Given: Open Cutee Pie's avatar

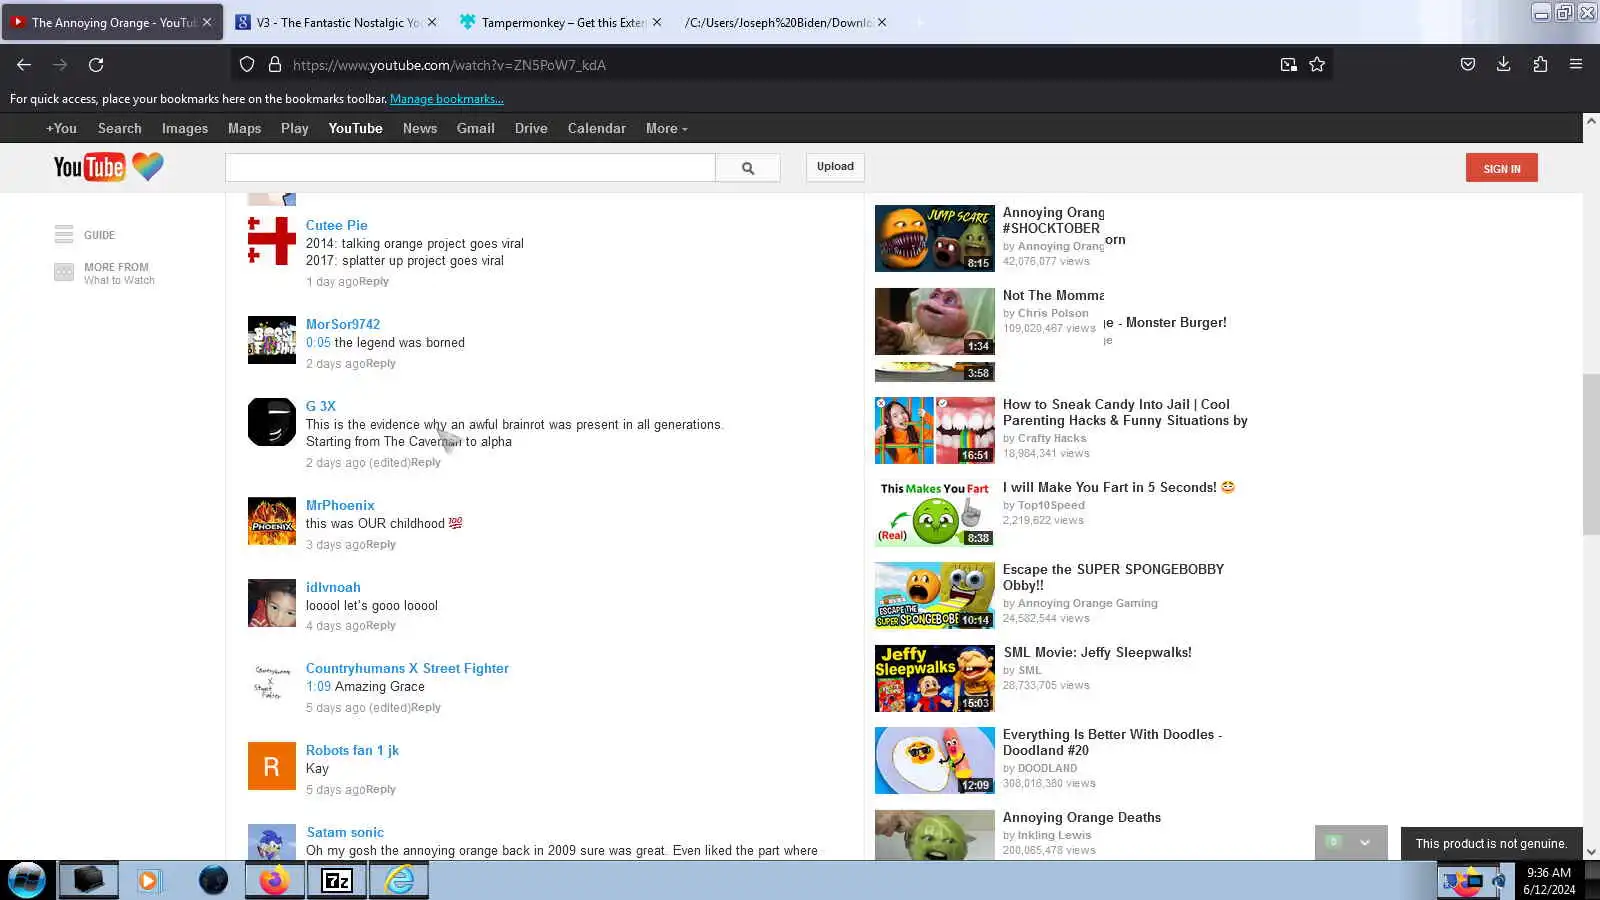Looking at the screenshot, I should tap(272, 241).
